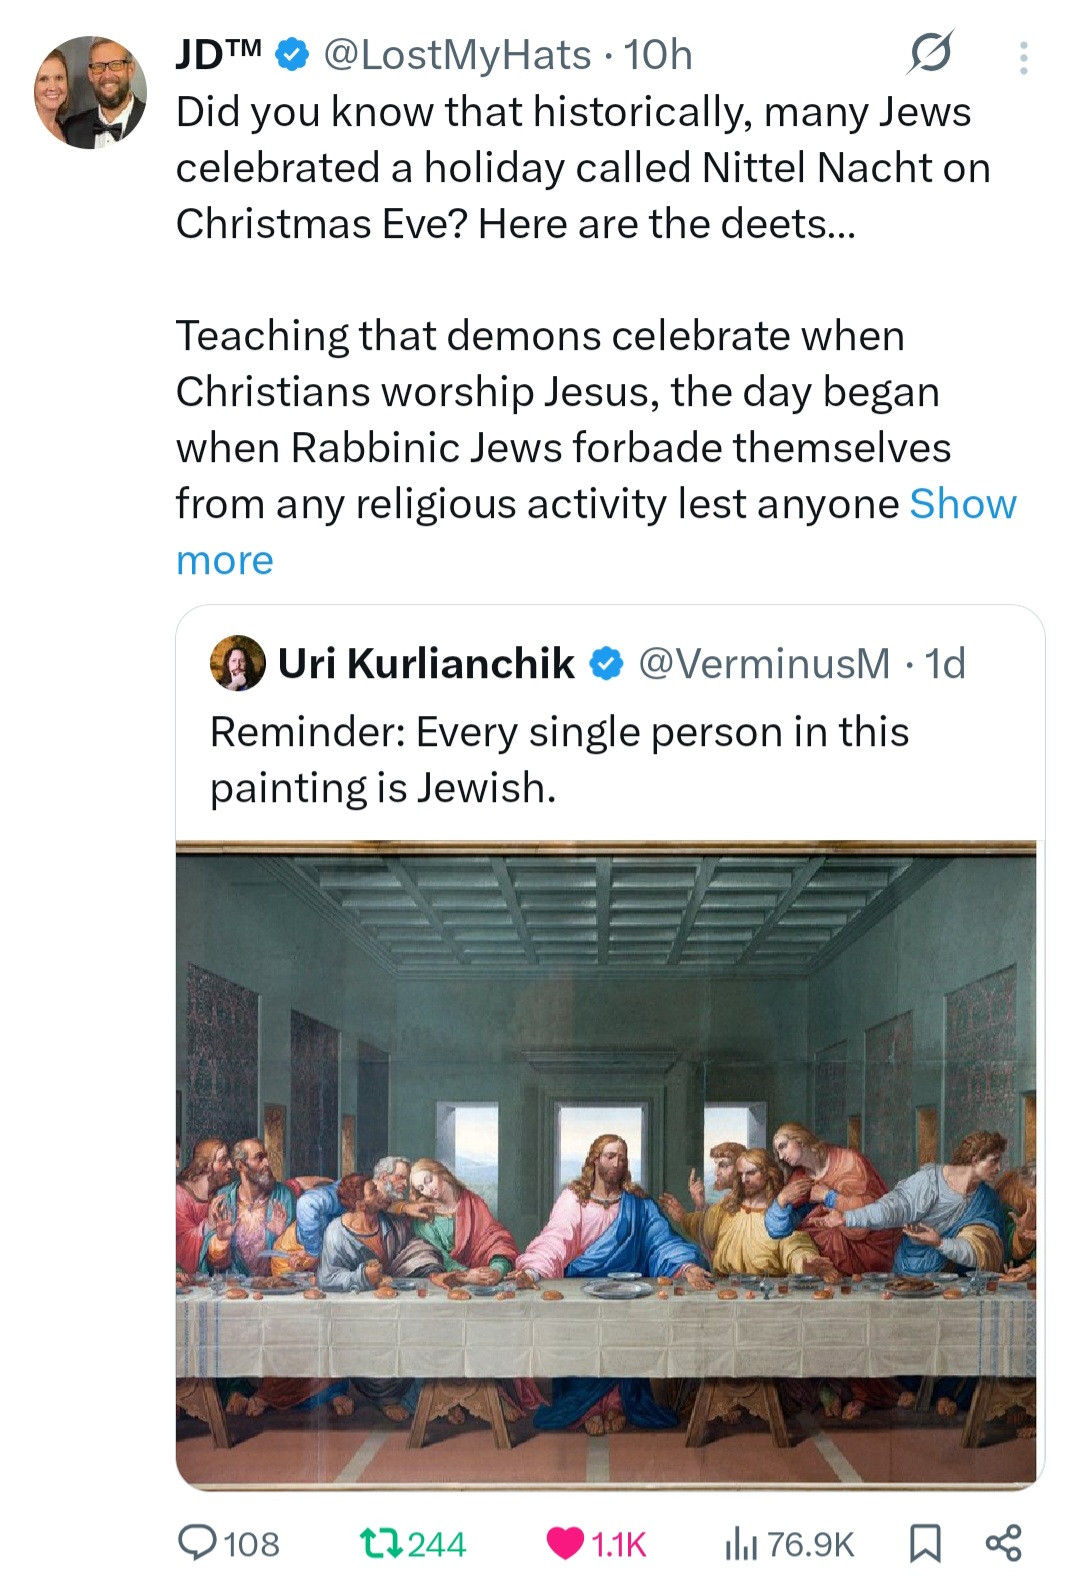
Task: Click the share icon
Action: 1003,1543
